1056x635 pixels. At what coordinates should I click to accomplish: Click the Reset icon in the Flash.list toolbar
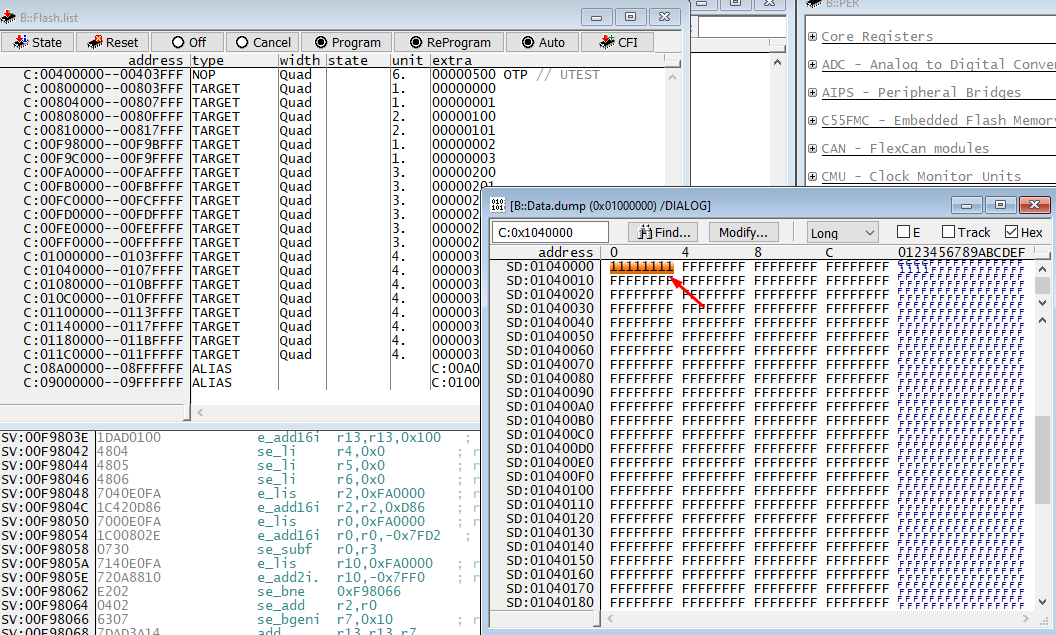pos(97,42)
